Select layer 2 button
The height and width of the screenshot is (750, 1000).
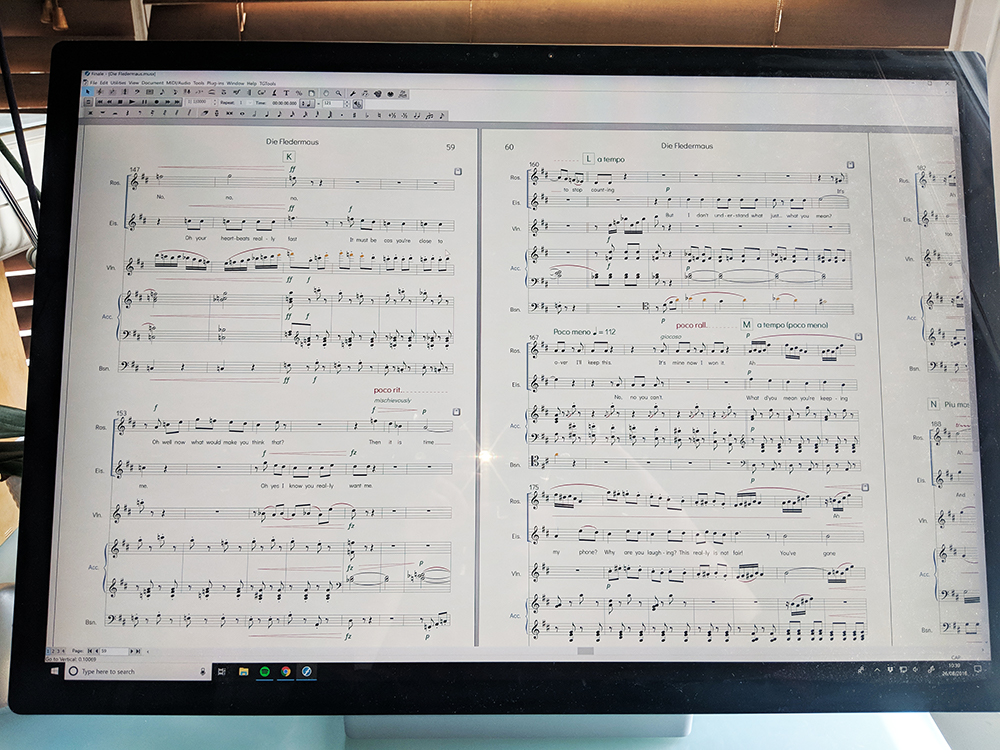[53, 651]
